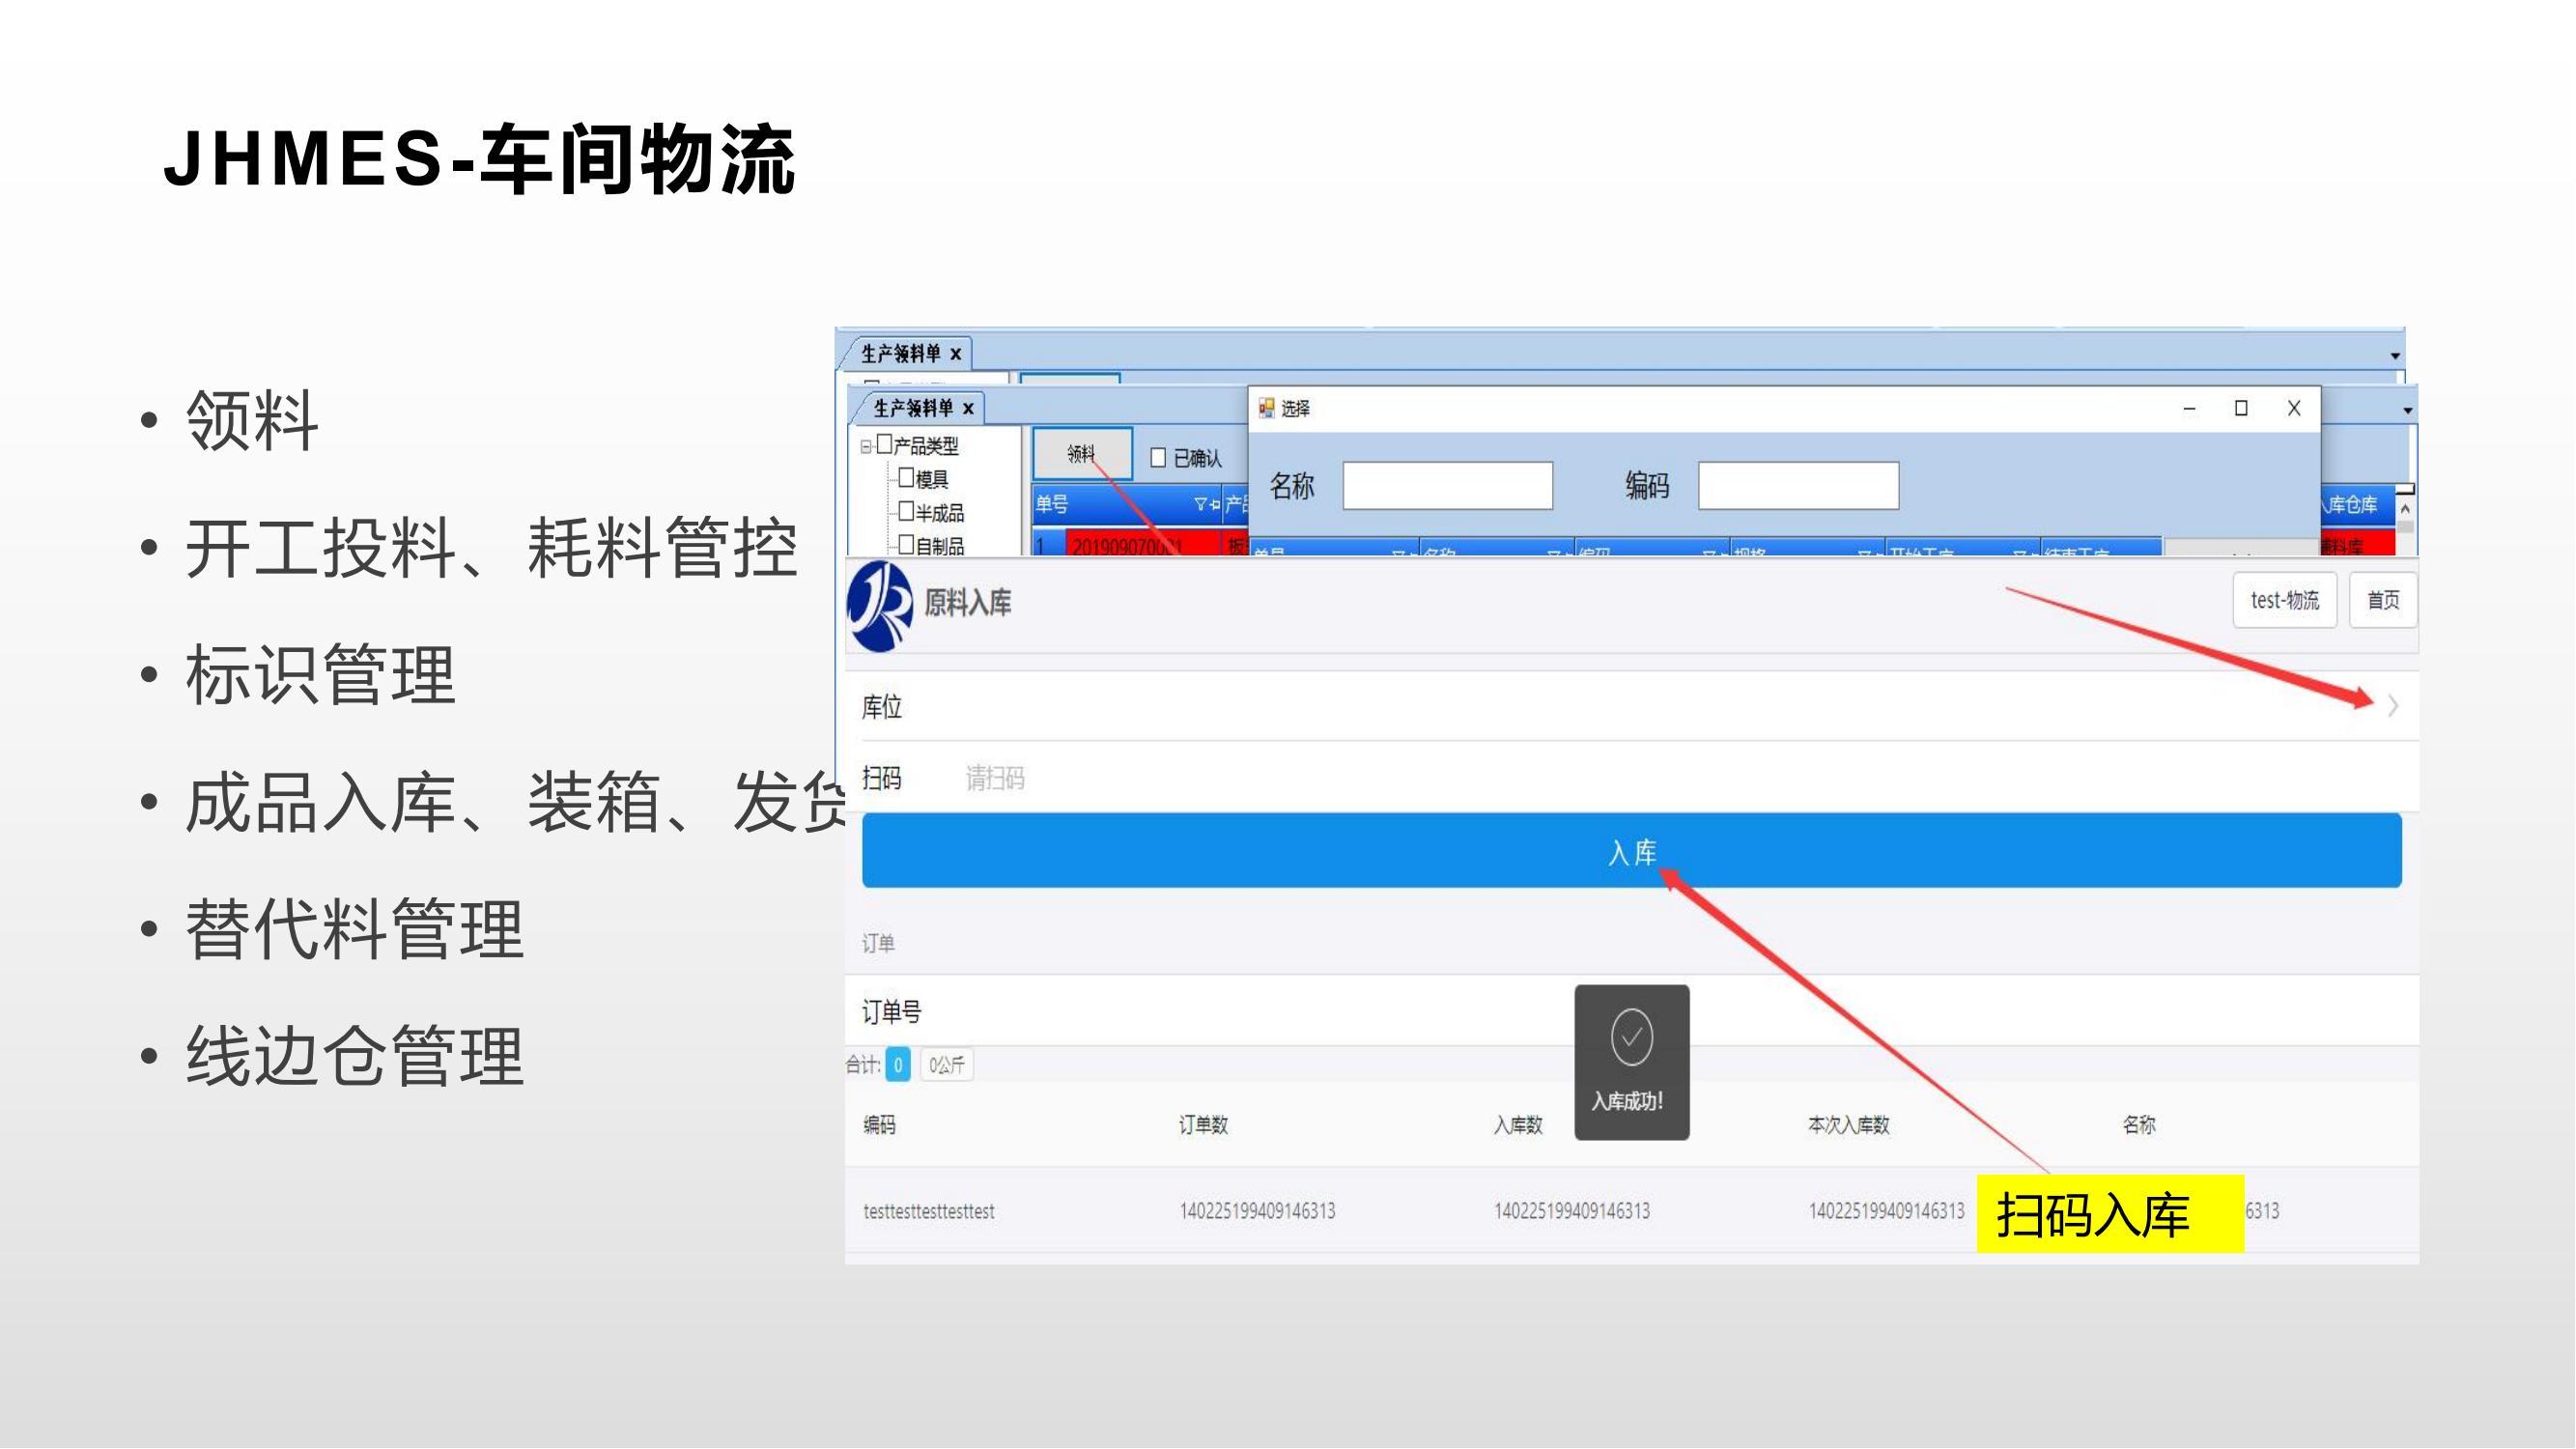This screenshot has width=2576, height=1449.
Task: Click the 编码 input field
Action: click(x=1799, y=486)
